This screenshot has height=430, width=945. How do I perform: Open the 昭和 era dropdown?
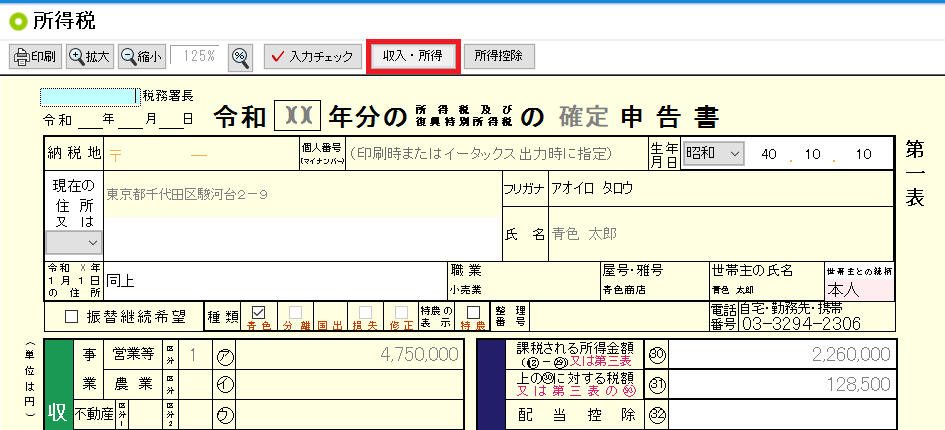tap(714, 154)
